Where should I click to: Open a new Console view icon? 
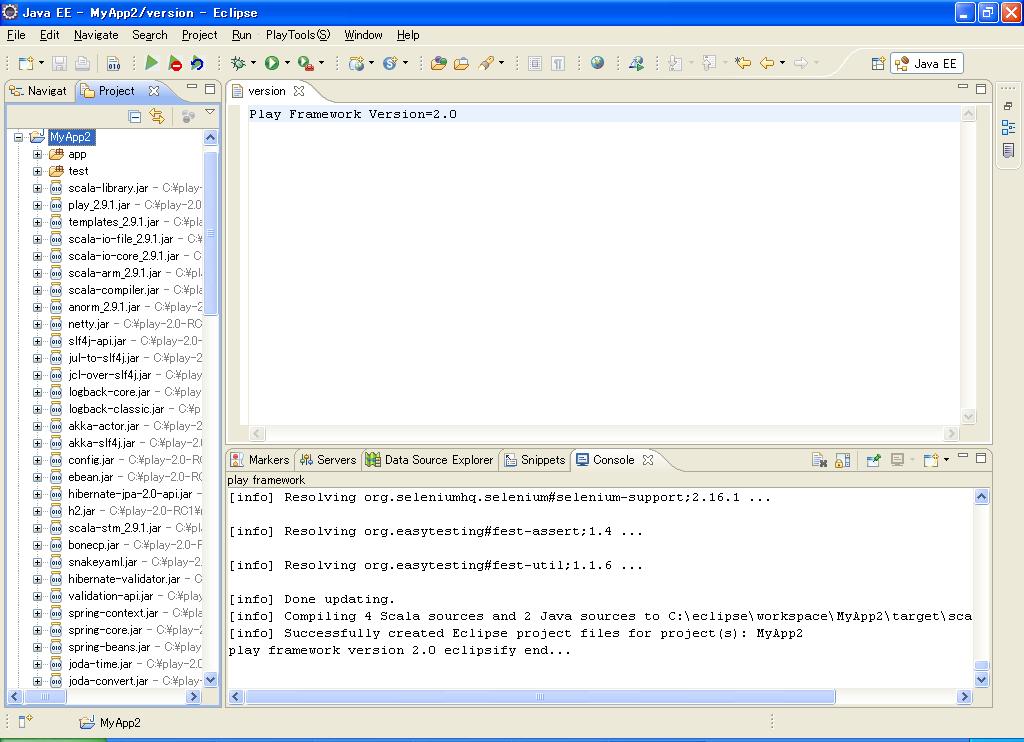click(930, 460)
